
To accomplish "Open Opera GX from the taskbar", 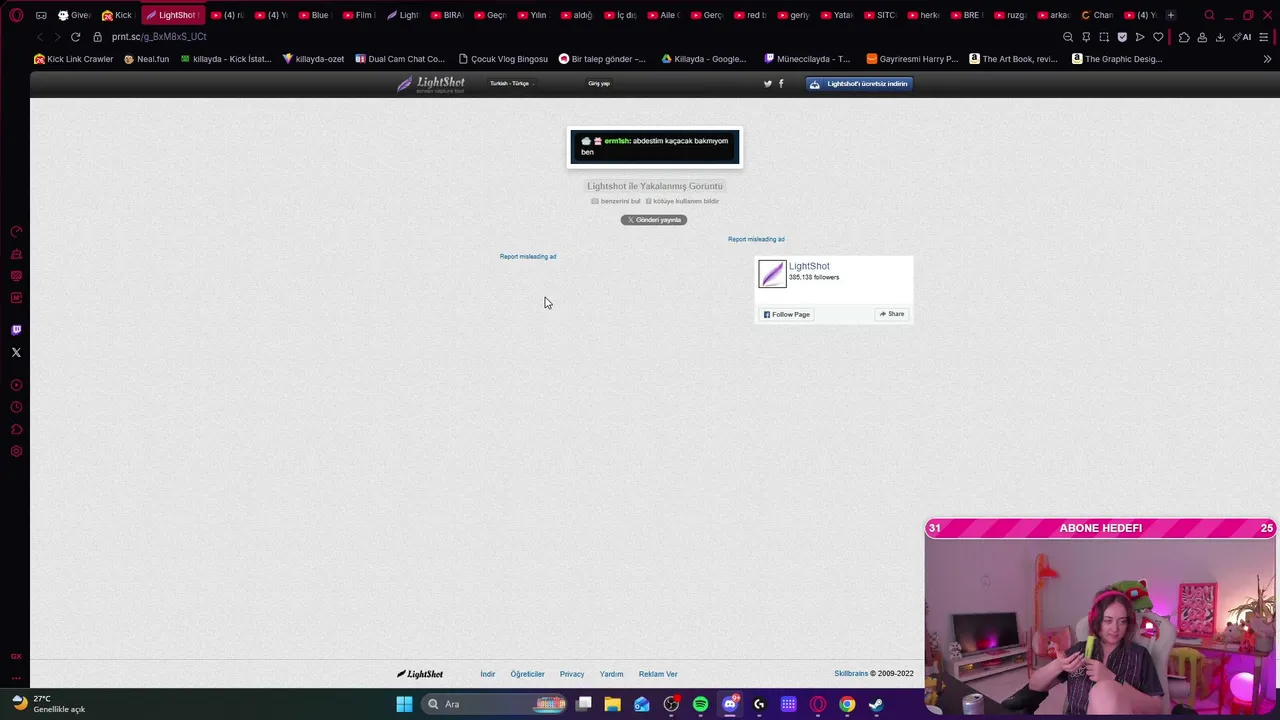I will [x=818, y=704].
